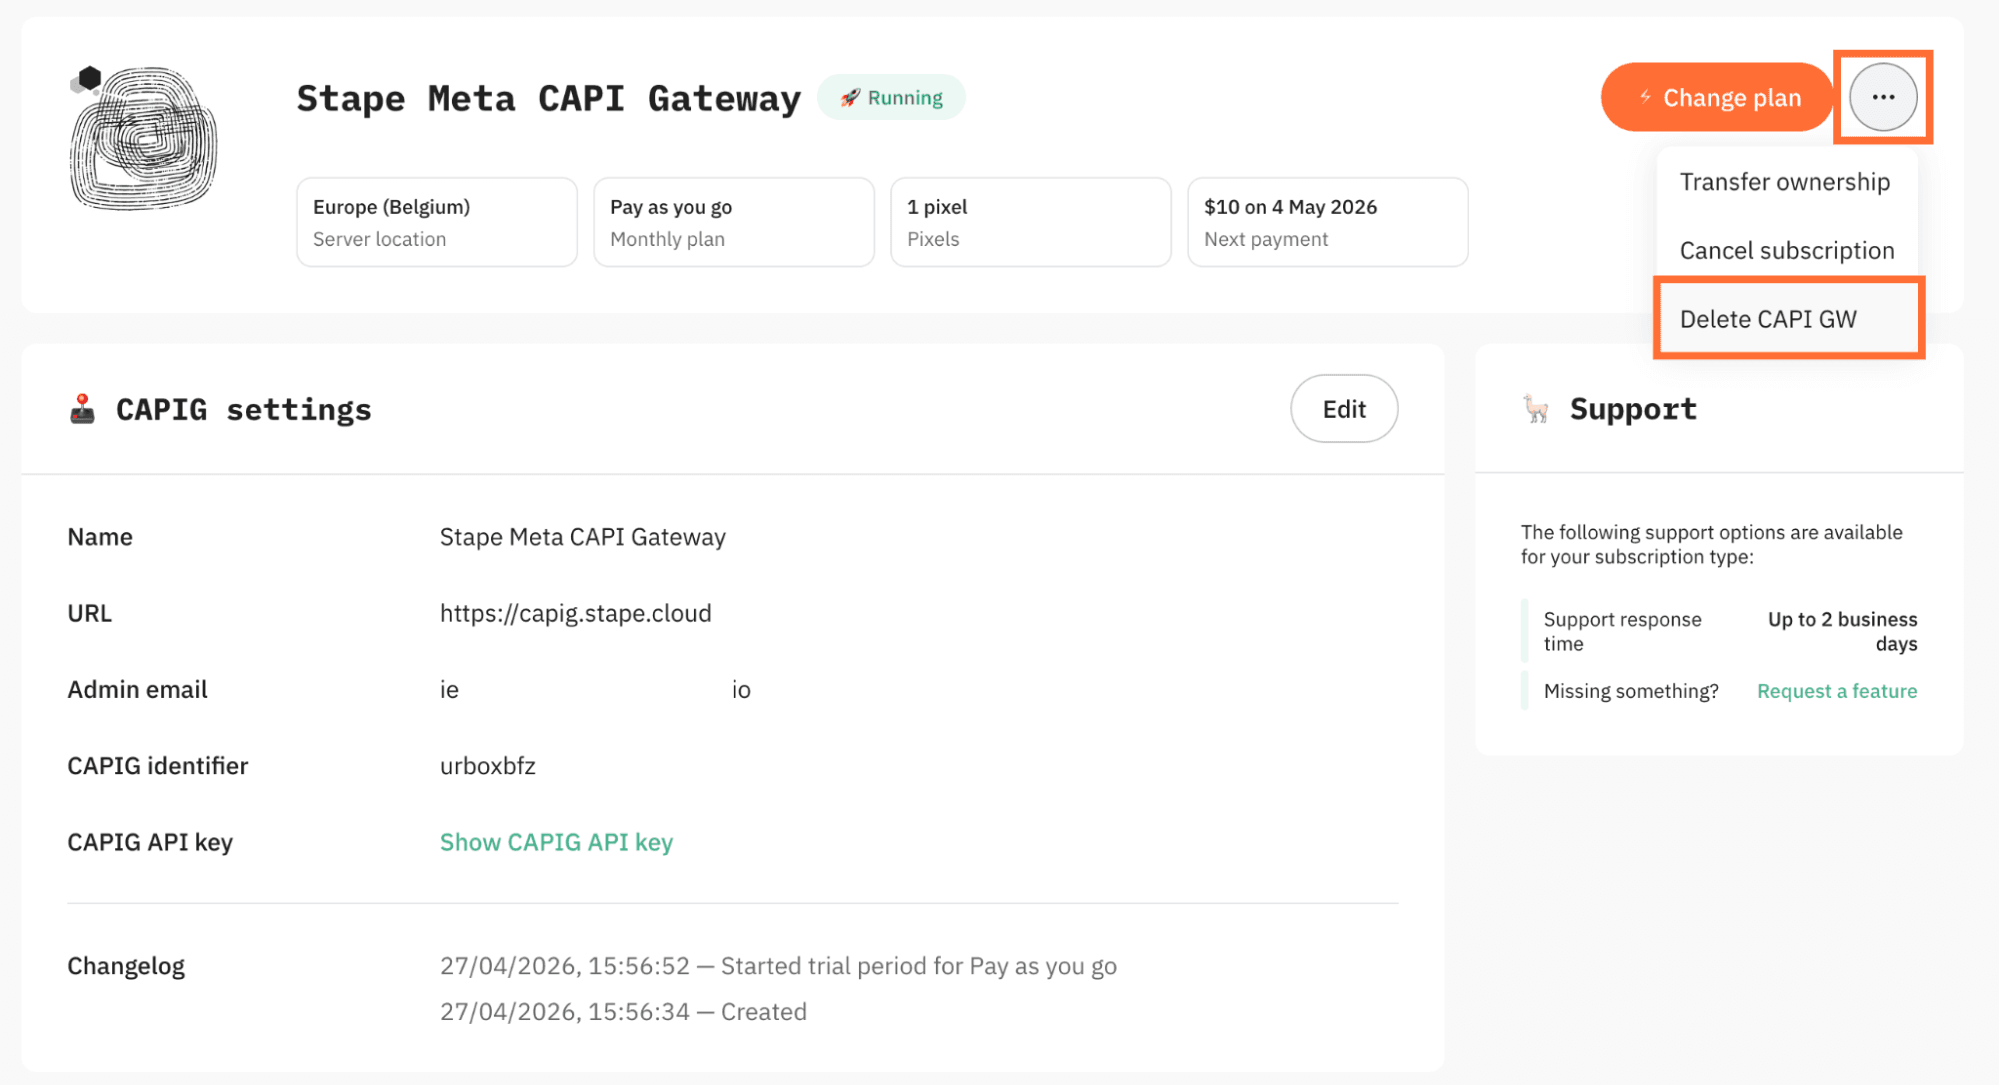Viewport: 1999px width, 1086px height.
Task: Click the gateway URL capig.stape.cloud
Action: [x=576, y=613]
